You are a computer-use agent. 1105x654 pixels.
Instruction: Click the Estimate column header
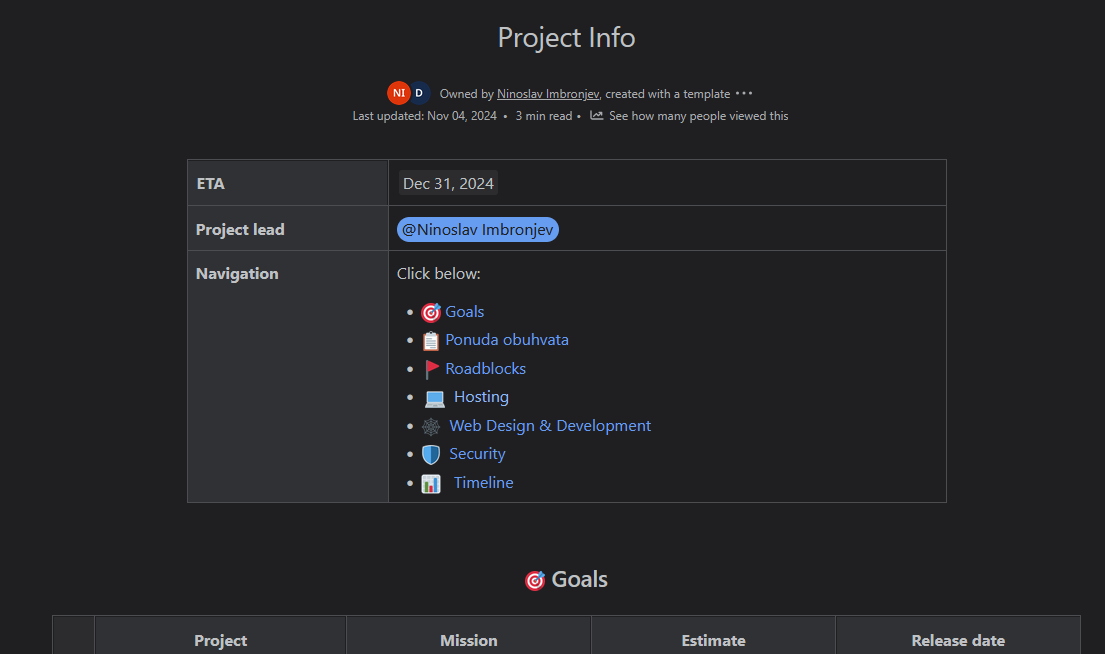pos(713,641)
